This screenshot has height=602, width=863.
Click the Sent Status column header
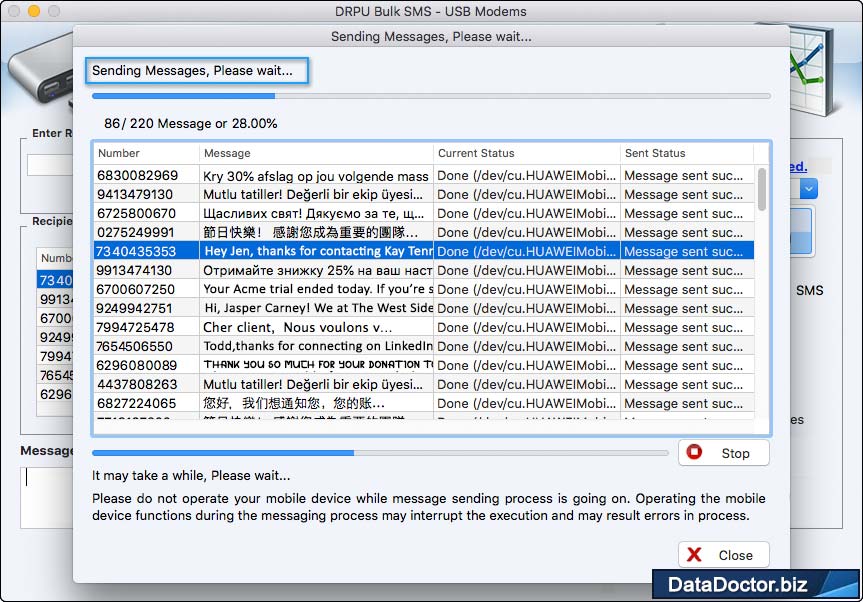pos(687,153)
